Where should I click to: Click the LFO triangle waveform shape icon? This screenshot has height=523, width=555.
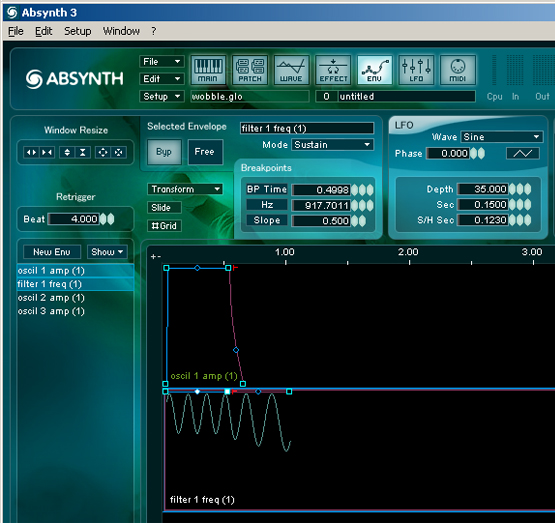tap(523, 154)
